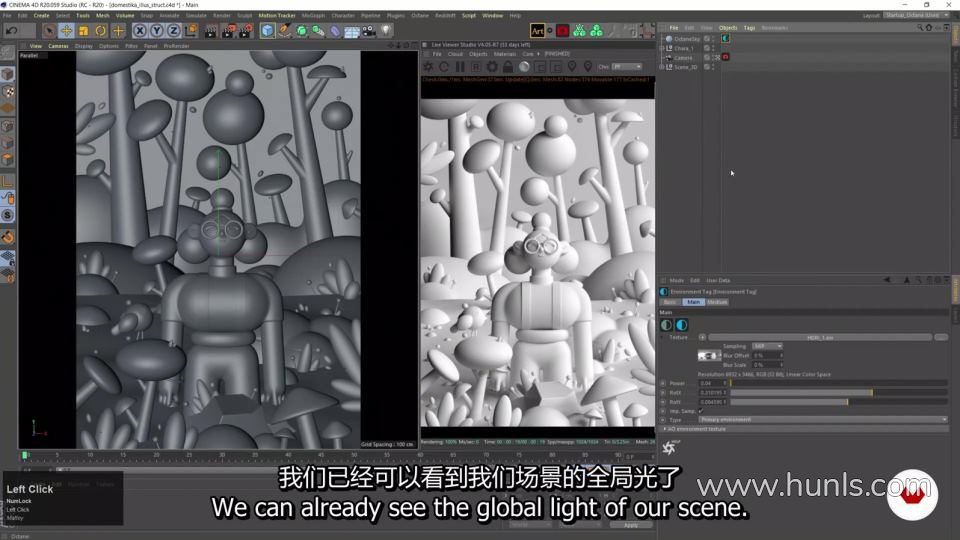Click the Art icon in toolbar
The image size is (960, 540).
coord(537,30)
